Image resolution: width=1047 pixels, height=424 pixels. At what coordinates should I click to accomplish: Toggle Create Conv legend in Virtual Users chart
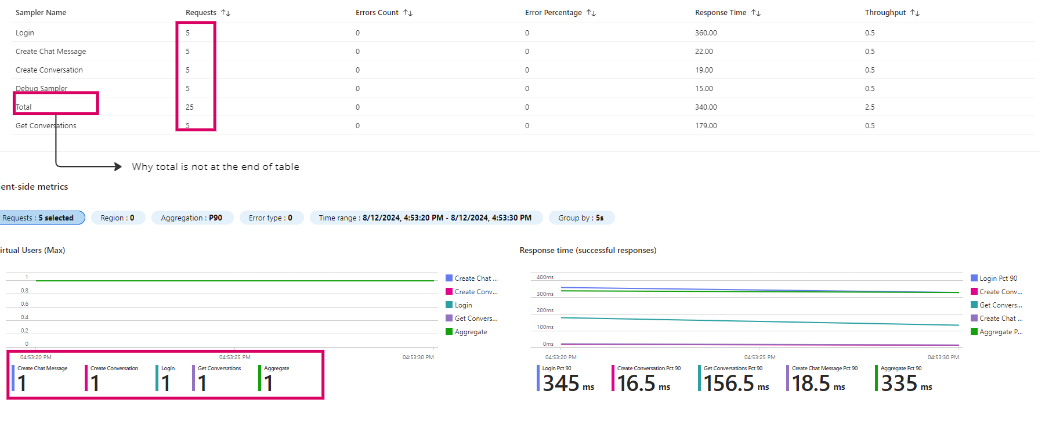pyautogui.click(x=471, y=292)
